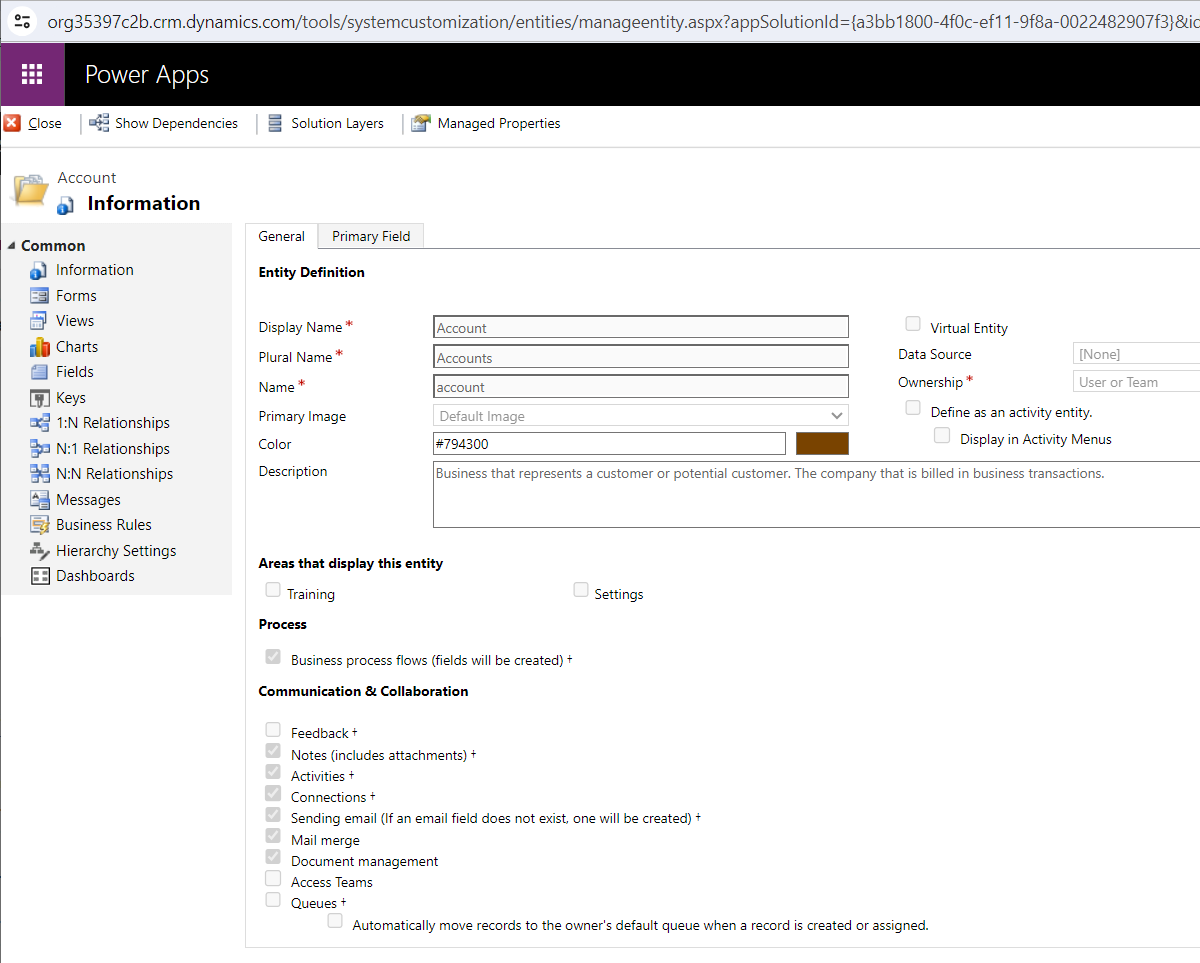1200x963 pixels.
Task: Toggle the Virtual Entity checkbox
Action: [x=913, y=324]
